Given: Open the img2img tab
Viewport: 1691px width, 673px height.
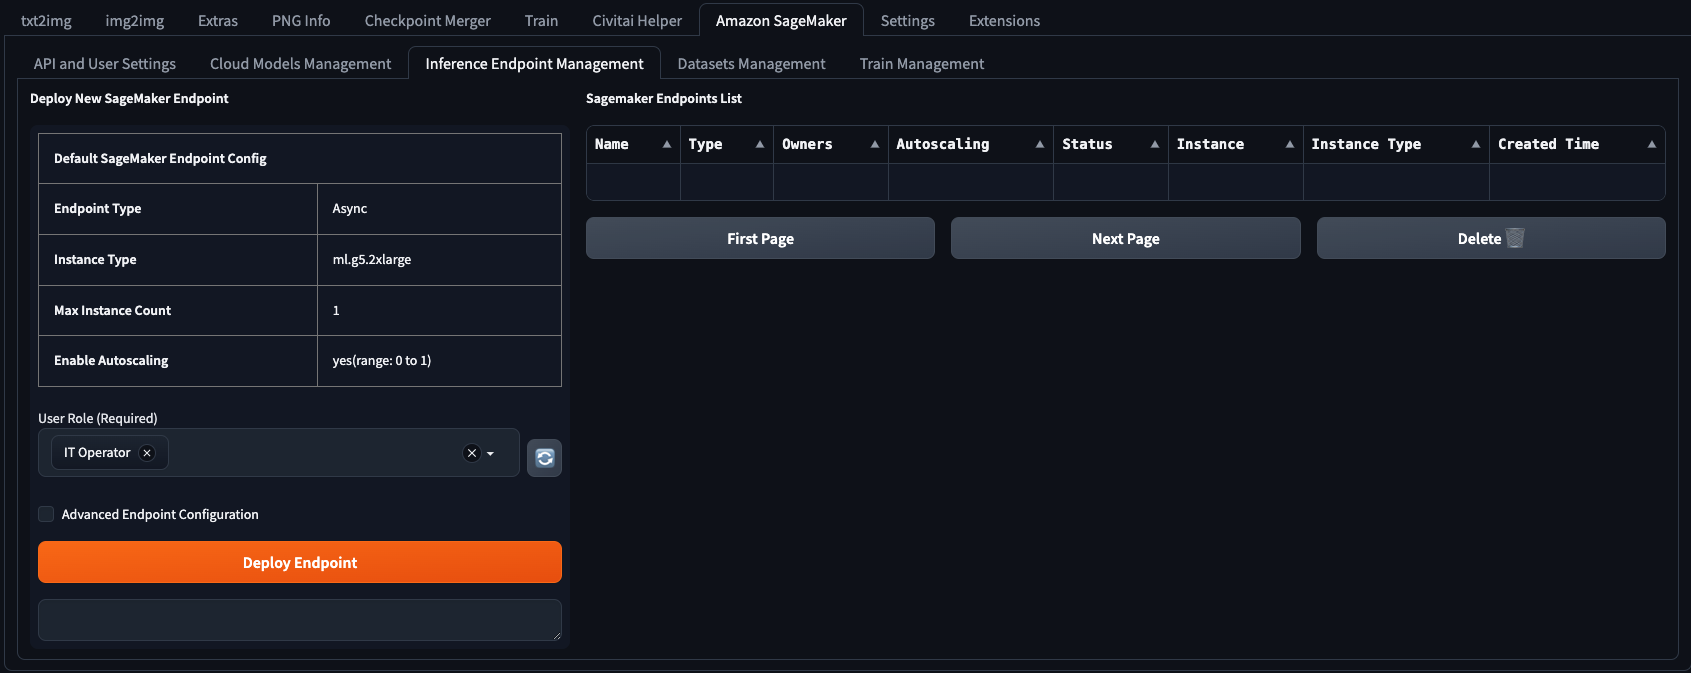Looking at the screenshot, I should (135, 20).
